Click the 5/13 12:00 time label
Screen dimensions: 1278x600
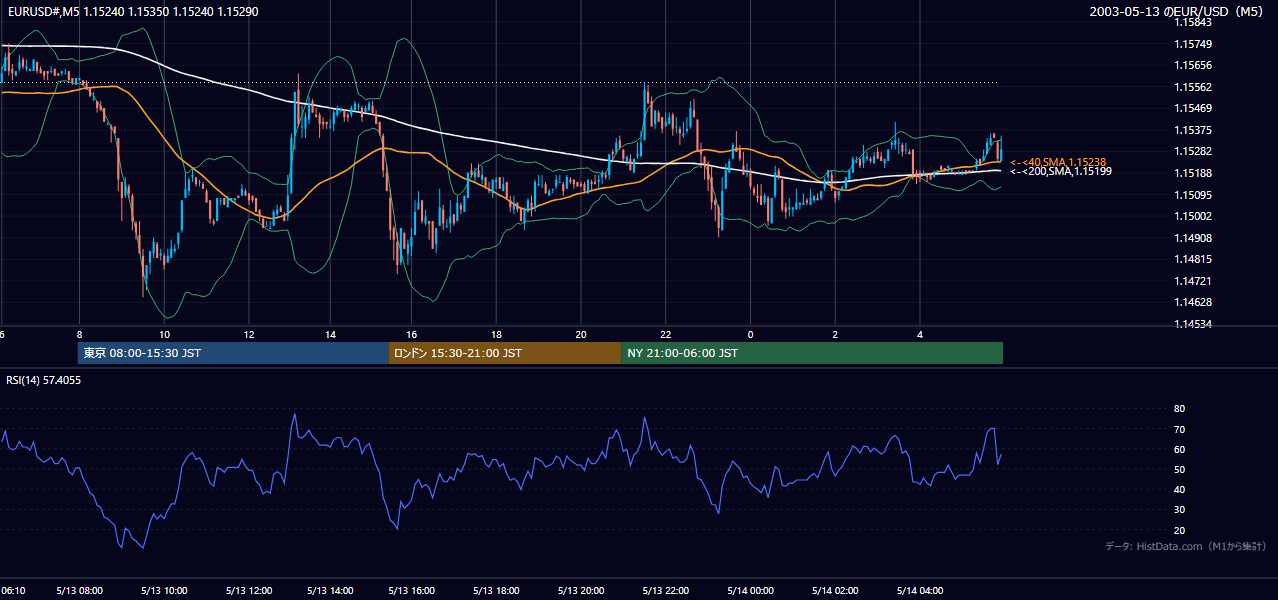[x=248, y=591]
